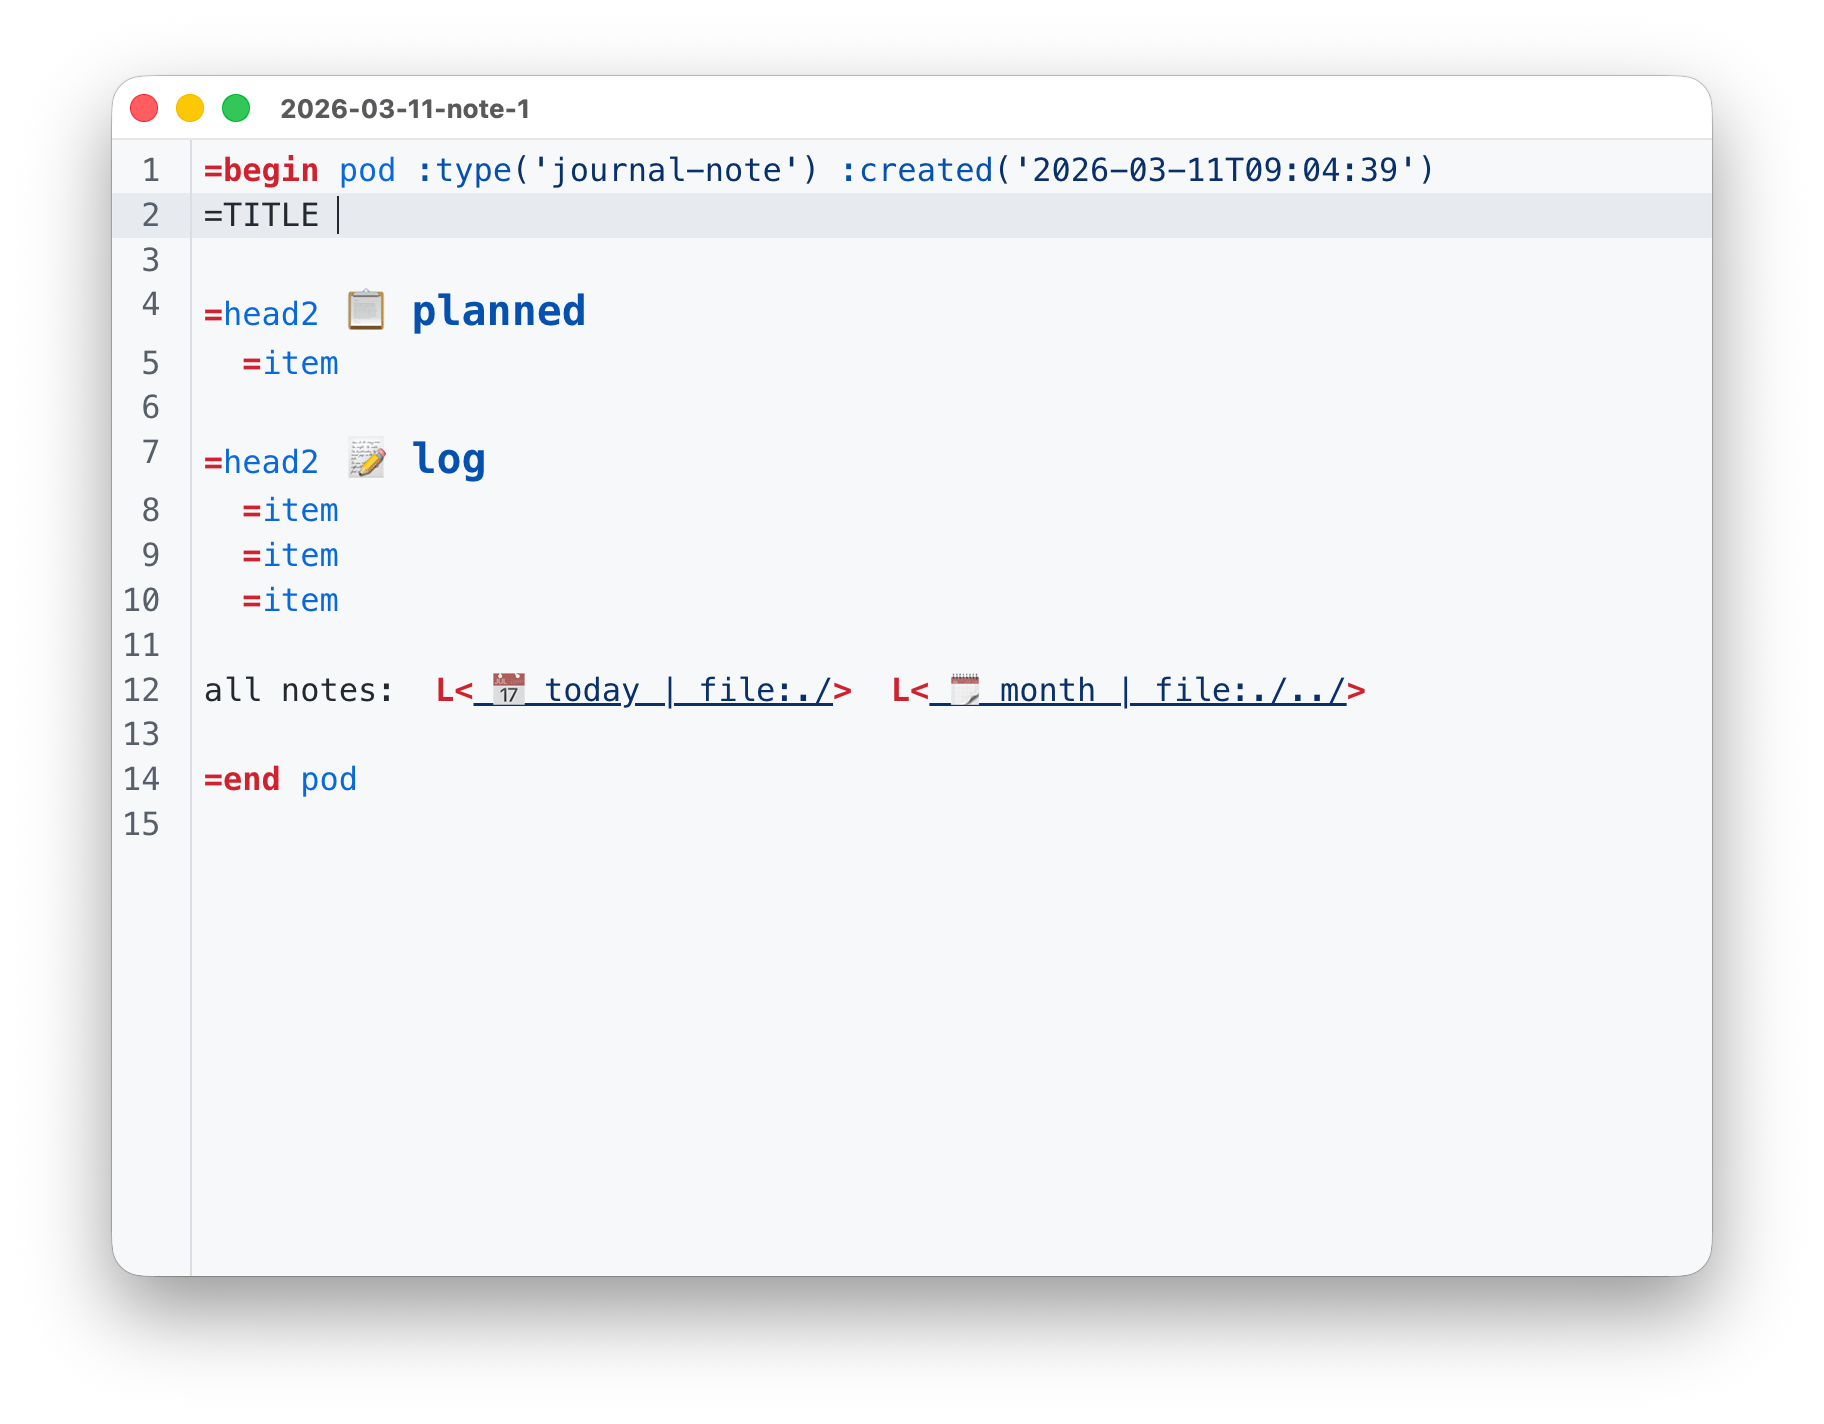Close the note window with red button
This screenshot has width=1824, height=1424.
(145, 108)
